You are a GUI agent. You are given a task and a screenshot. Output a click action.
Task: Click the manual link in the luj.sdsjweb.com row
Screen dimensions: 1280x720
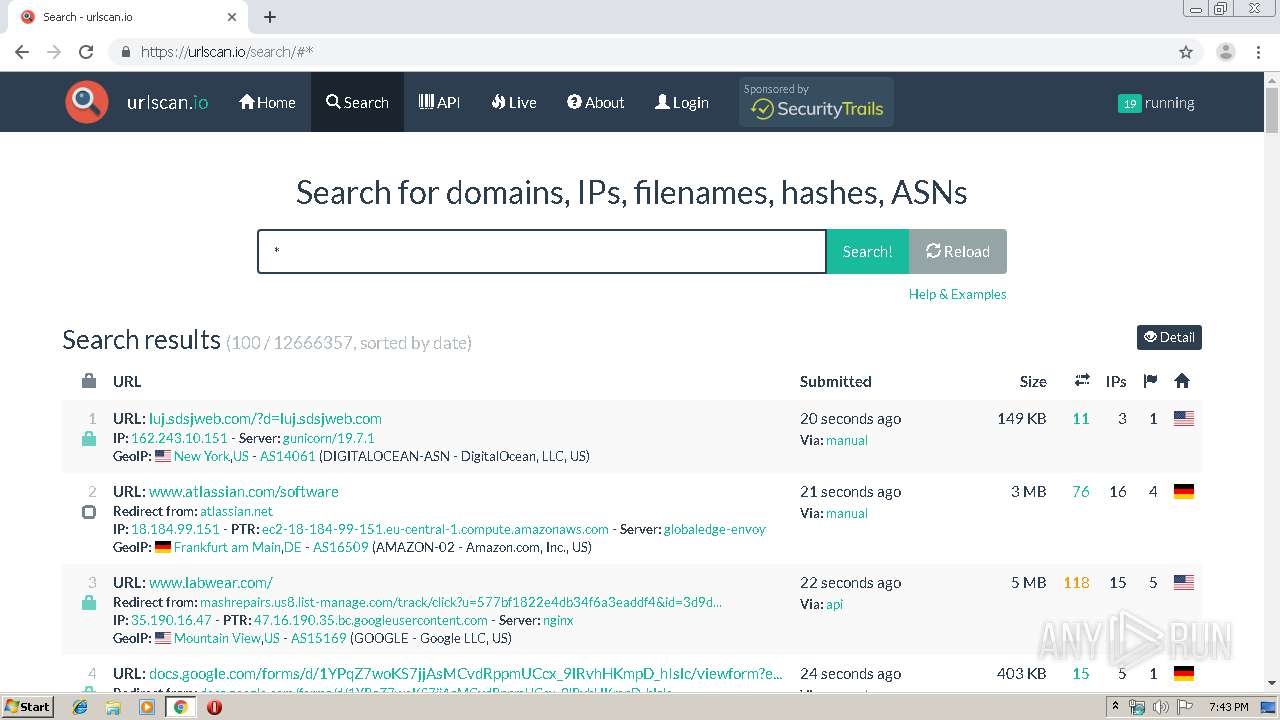(846, 440)
